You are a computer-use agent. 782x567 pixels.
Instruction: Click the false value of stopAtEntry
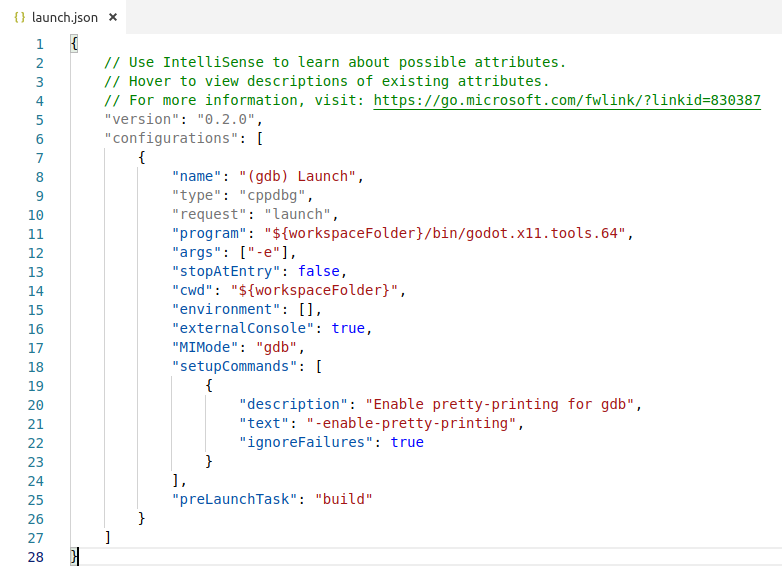pyautogui.click(x=319, y=271)
